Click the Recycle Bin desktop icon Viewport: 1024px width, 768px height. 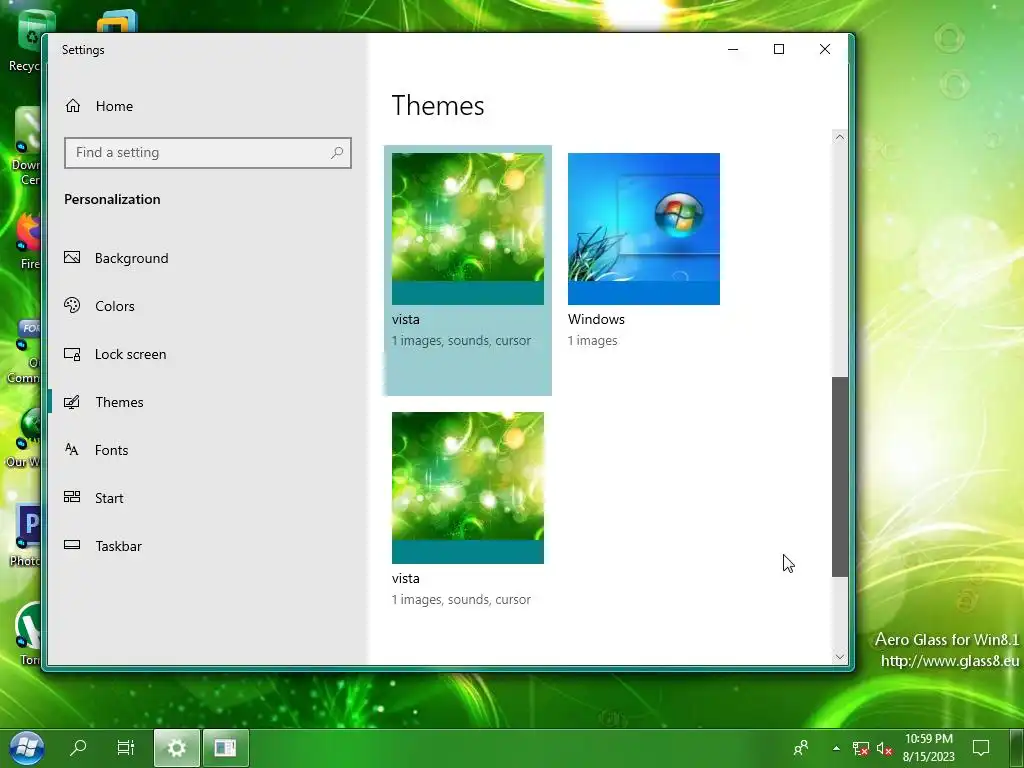[26, 40]
